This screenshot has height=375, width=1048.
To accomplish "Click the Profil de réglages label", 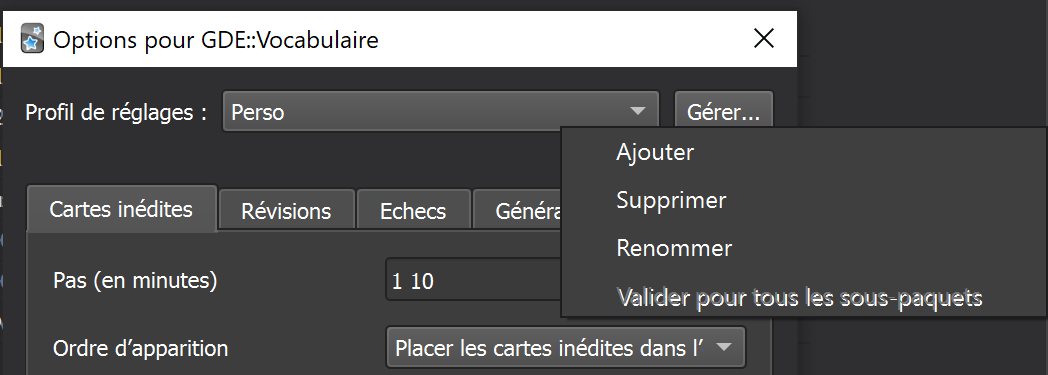I will tap(116, 112).
